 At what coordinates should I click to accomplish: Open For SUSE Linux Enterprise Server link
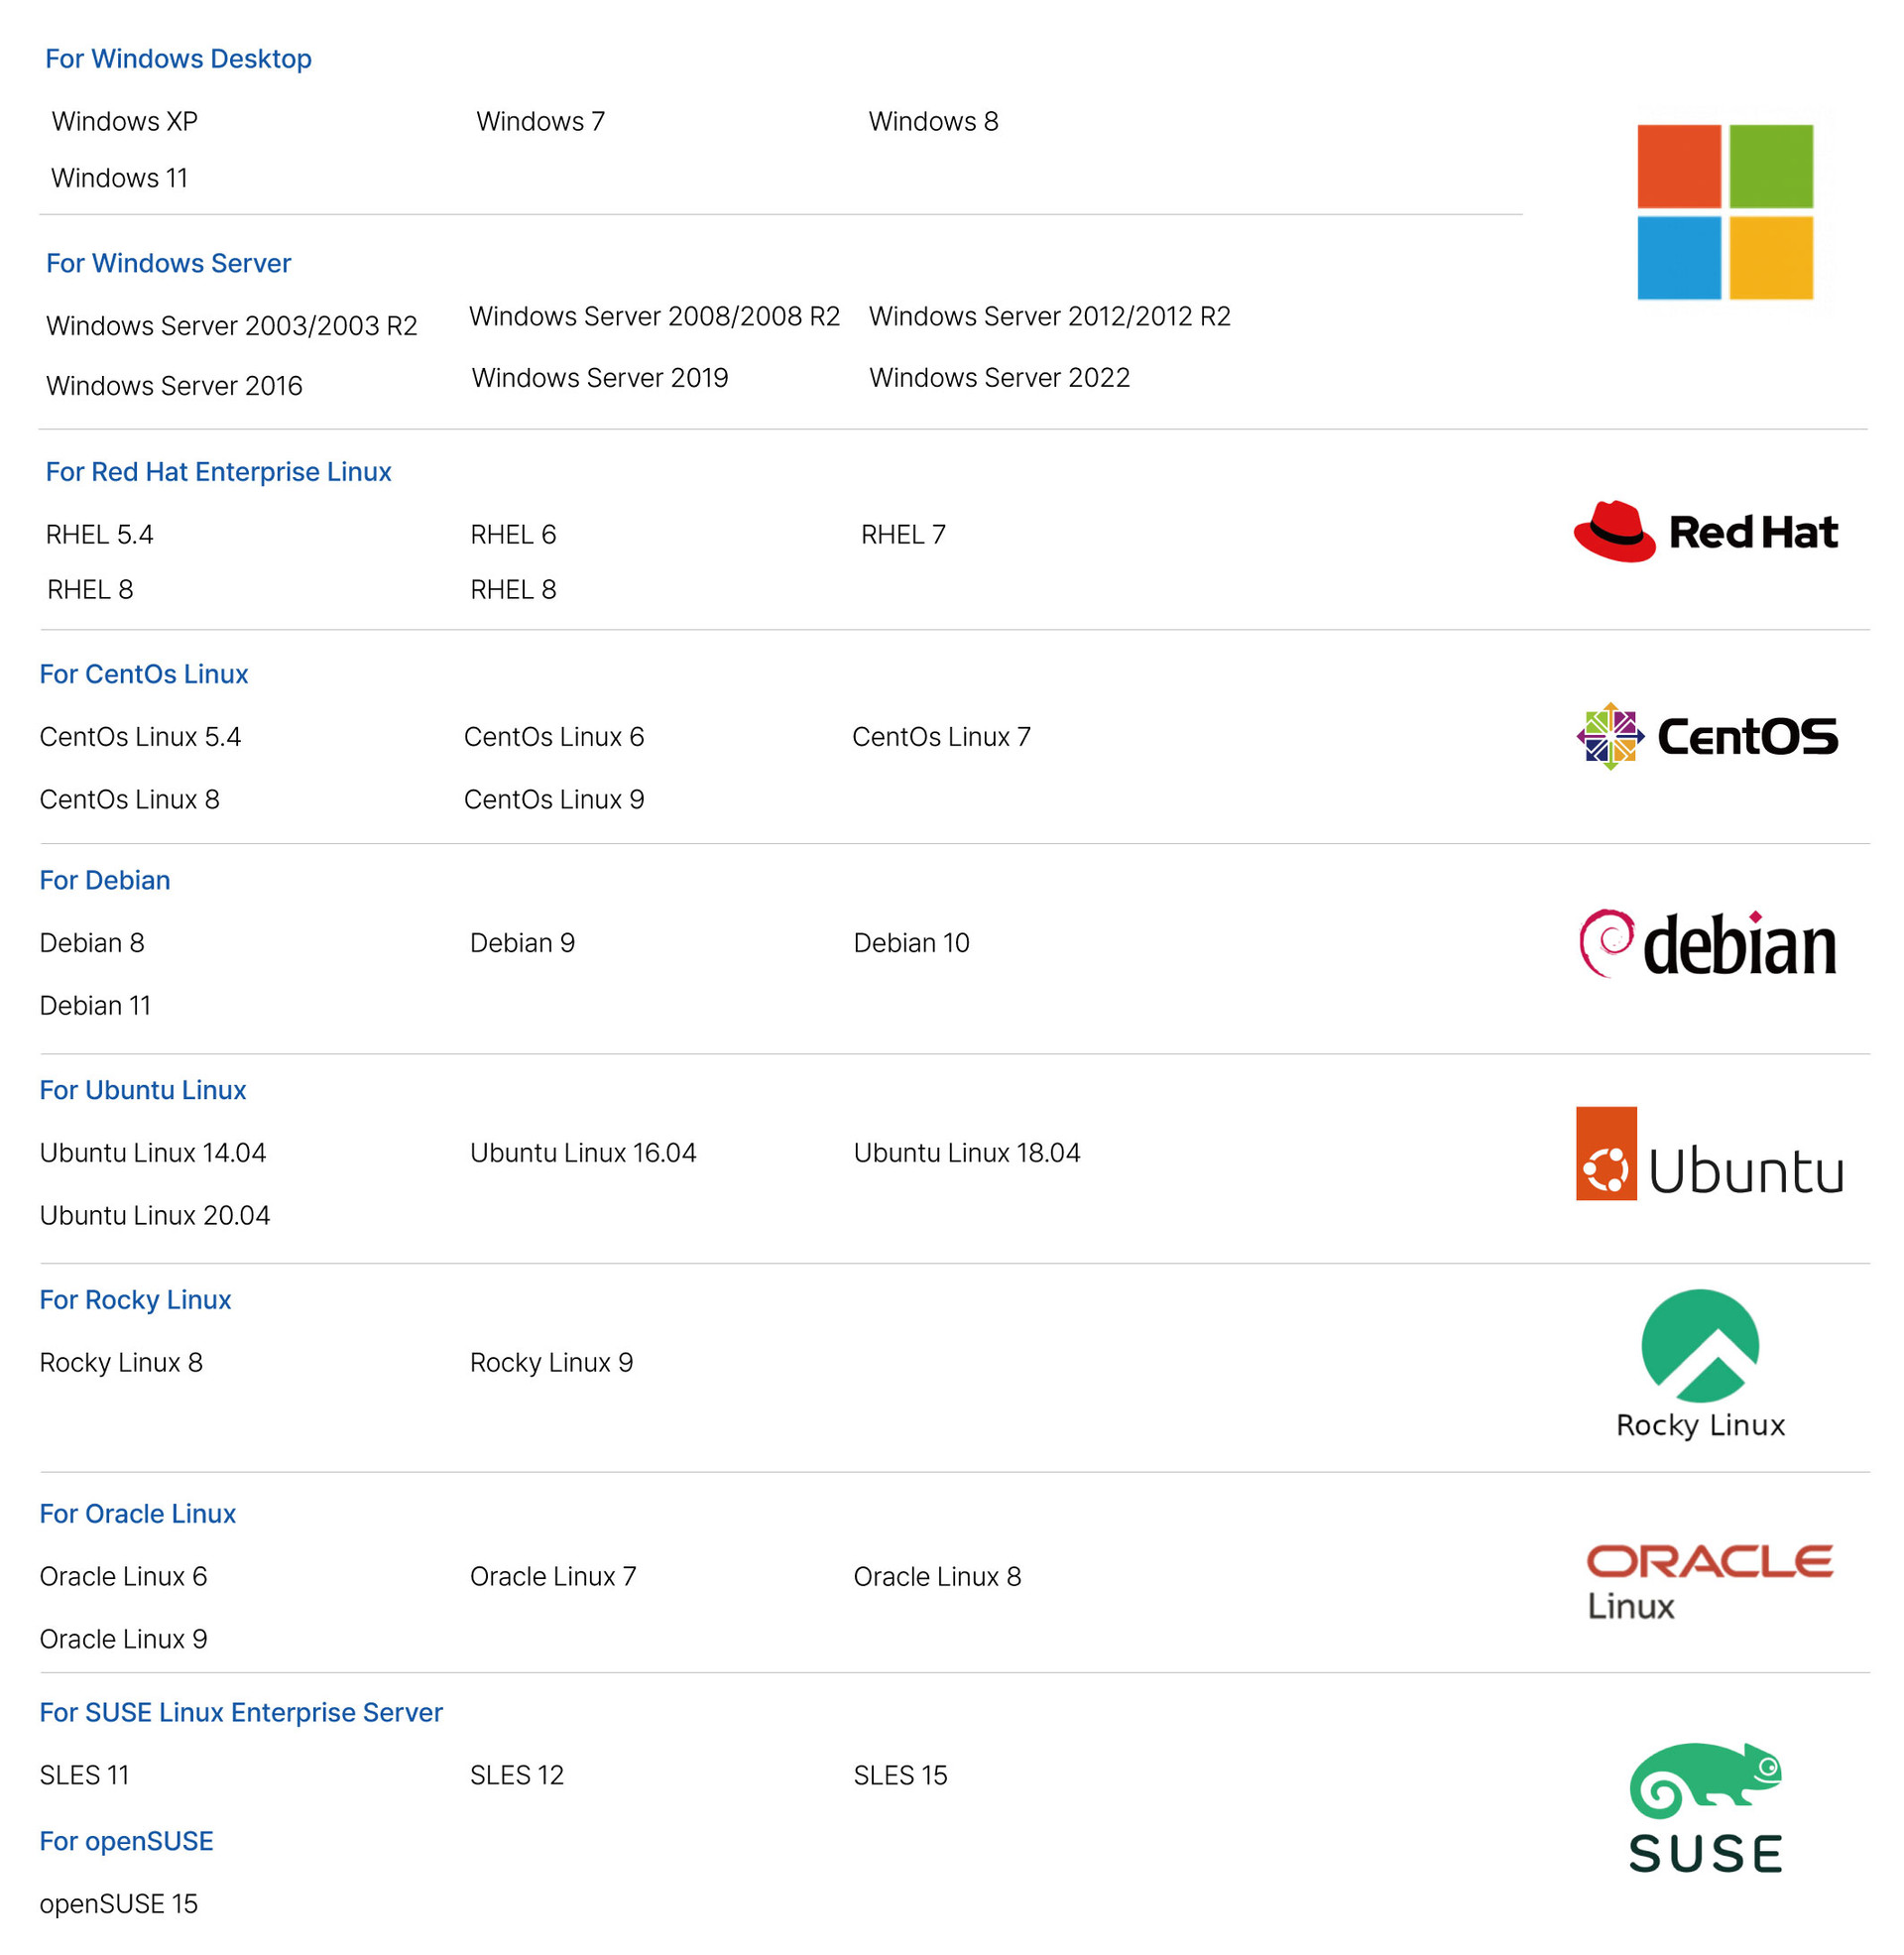[x=240, y=1712]
